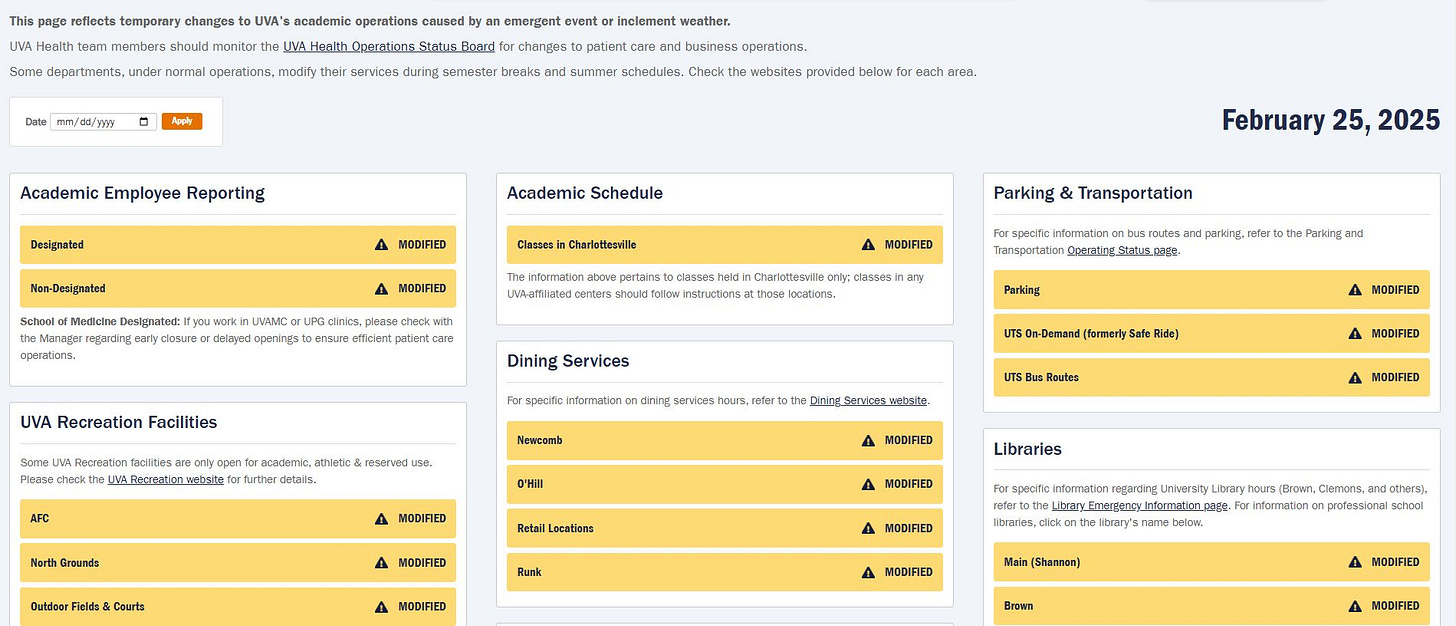Click warning icon in Outdoor Fields & Courts row
The width and height of the screenshot is (1456, 626).
(381, 606)
